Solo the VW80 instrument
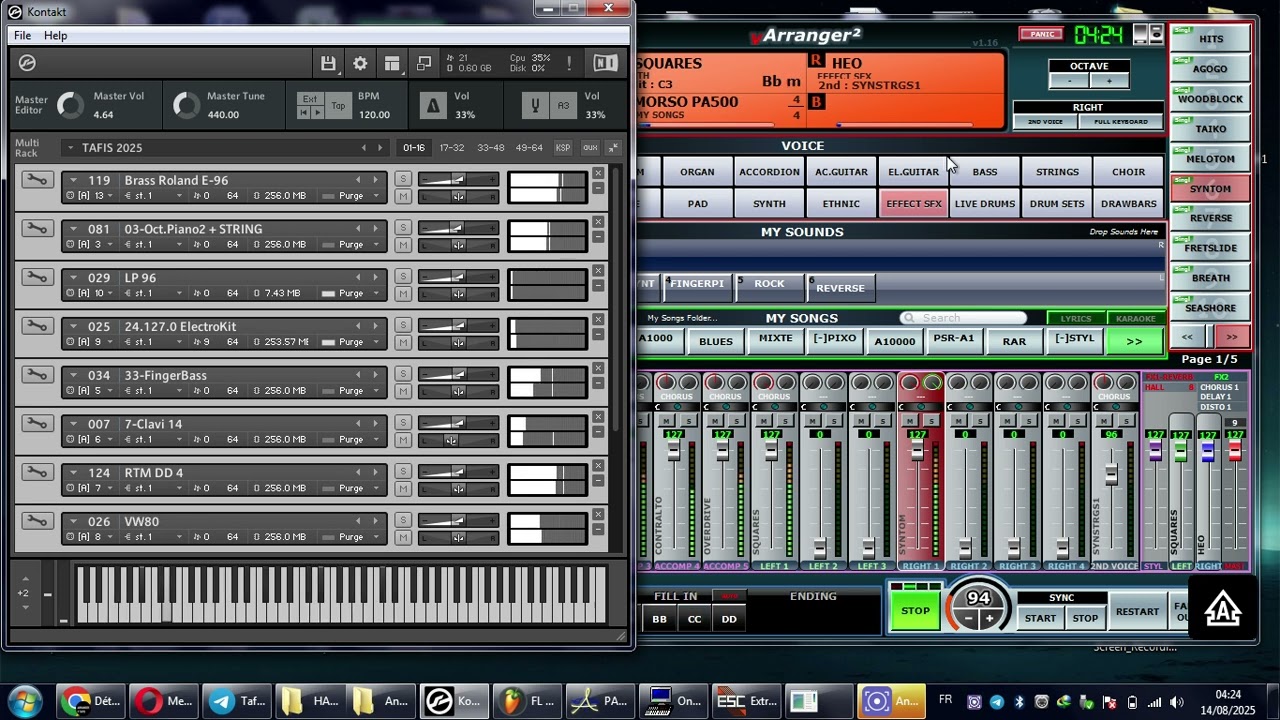 (x=403, y=520)
